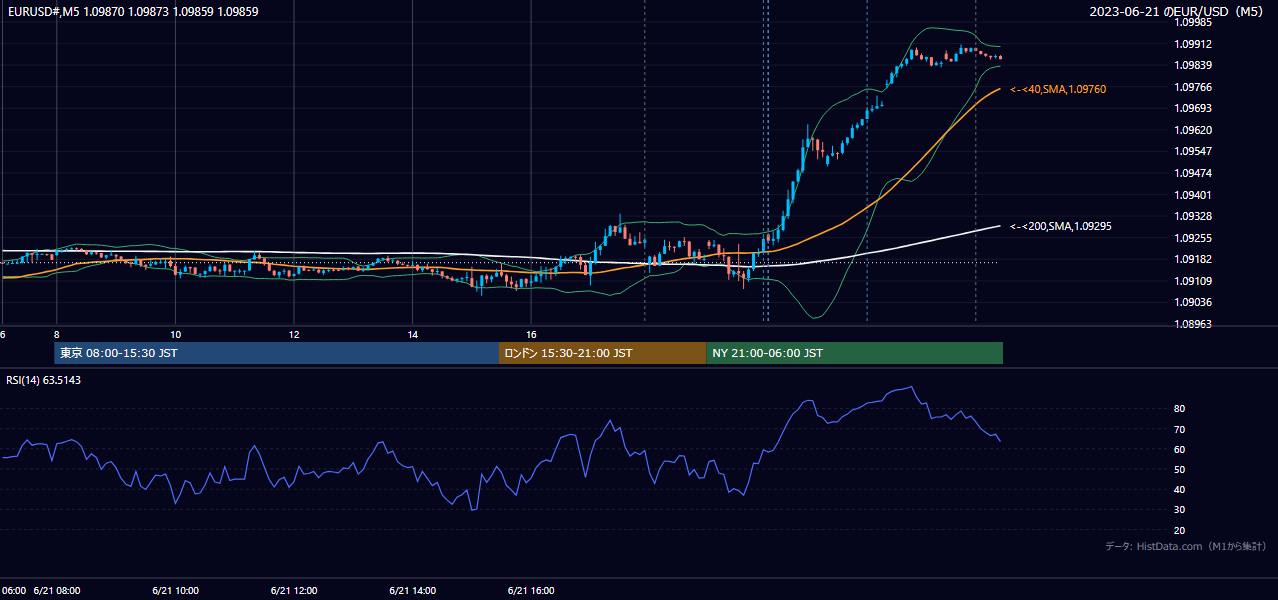Click the hour 14 tick on chart time axis
1278x600 pixels.
point(413,334)
